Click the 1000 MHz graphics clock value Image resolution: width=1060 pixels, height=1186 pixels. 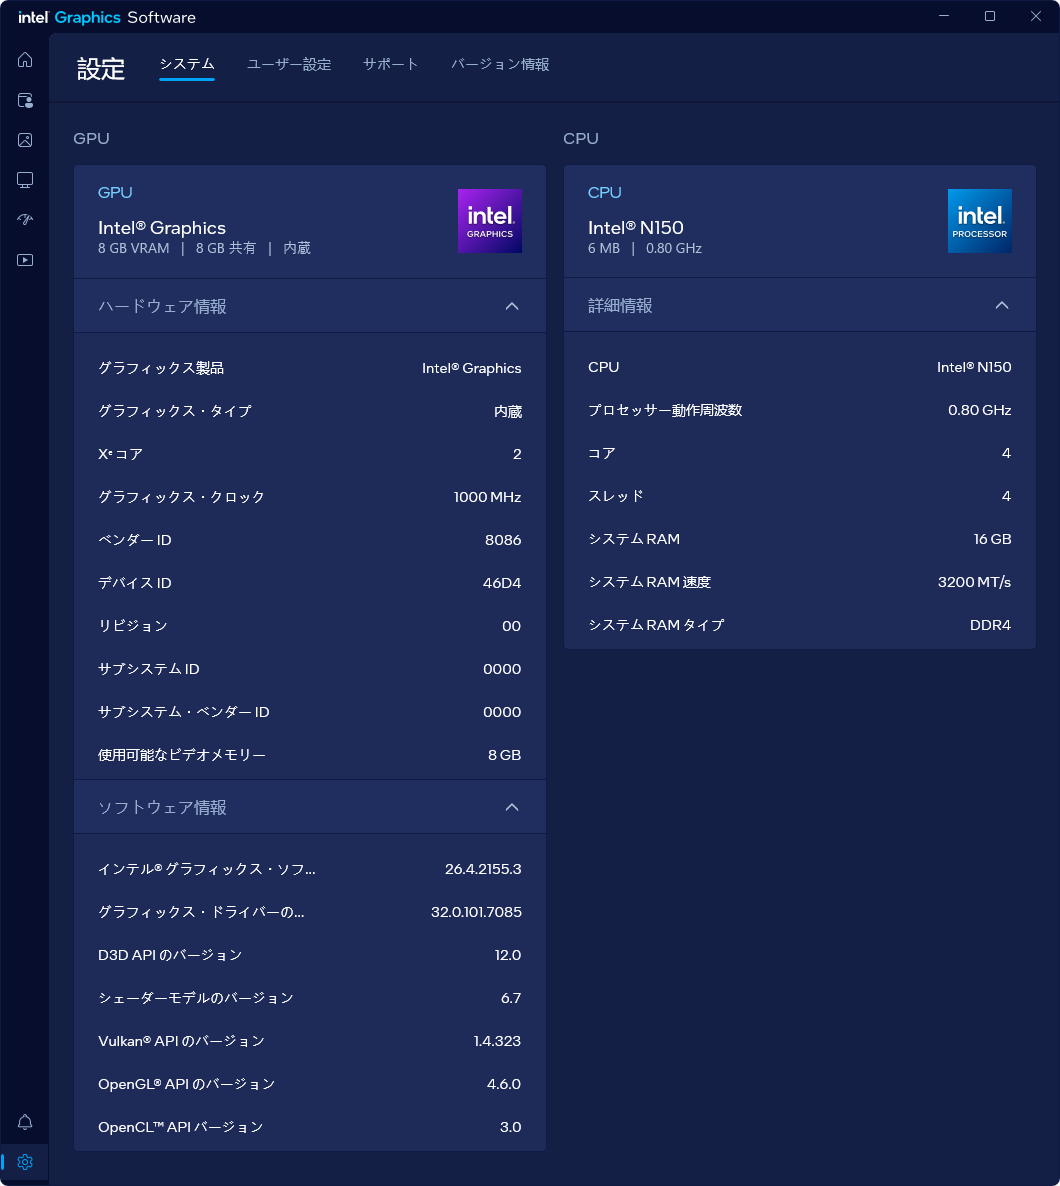pos(487,497)
